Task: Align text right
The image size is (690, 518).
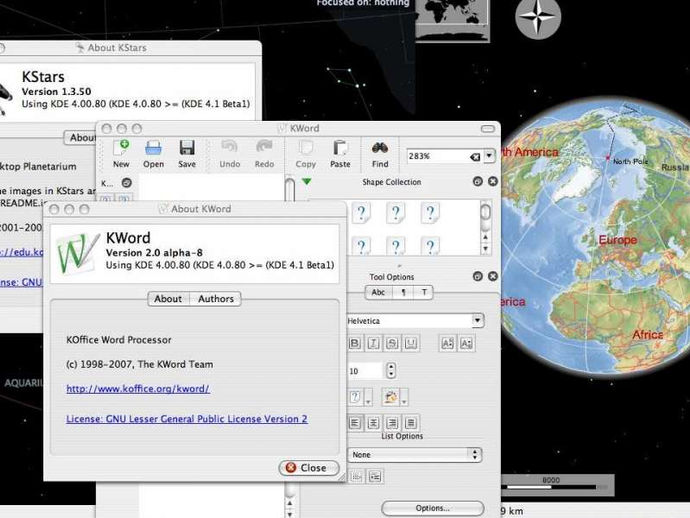Action: pyautogui.click(x=392, y=423)
